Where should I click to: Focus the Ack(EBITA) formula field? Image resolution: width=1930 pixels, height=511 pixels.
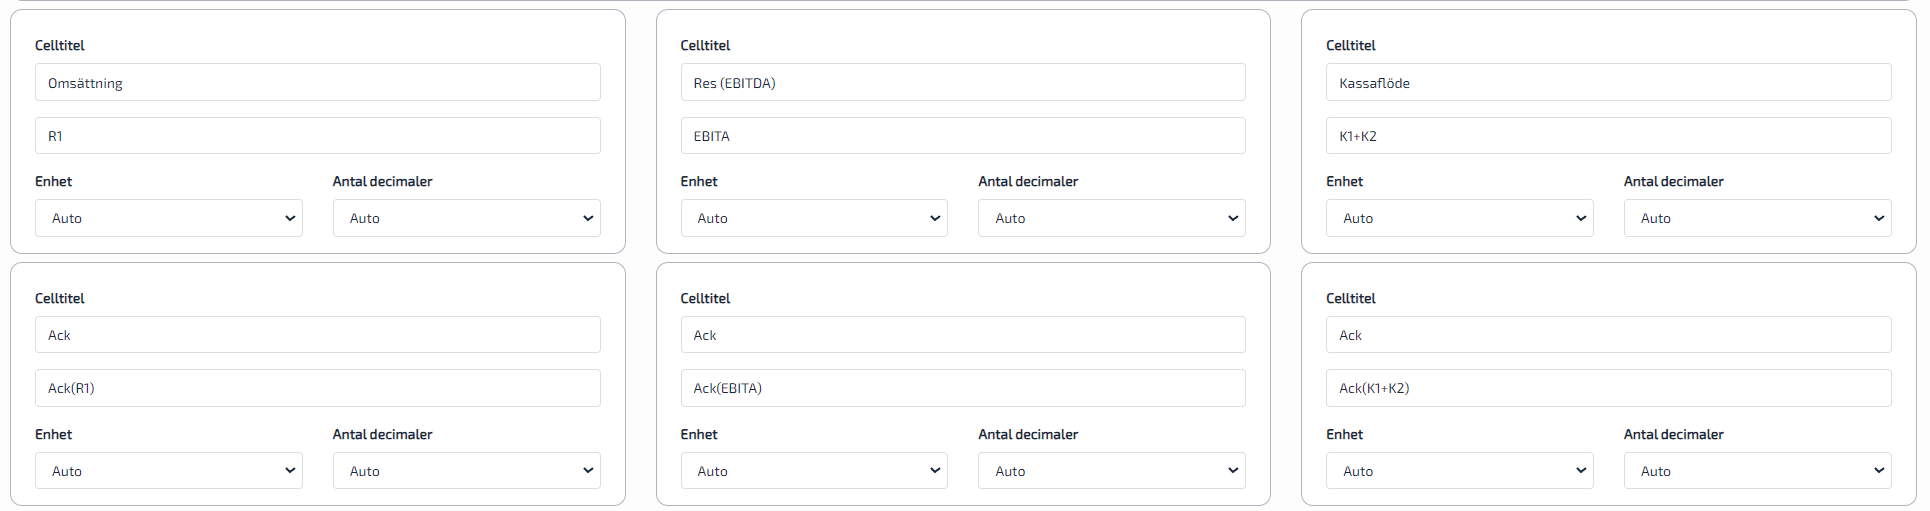click(x=963, y=388)
